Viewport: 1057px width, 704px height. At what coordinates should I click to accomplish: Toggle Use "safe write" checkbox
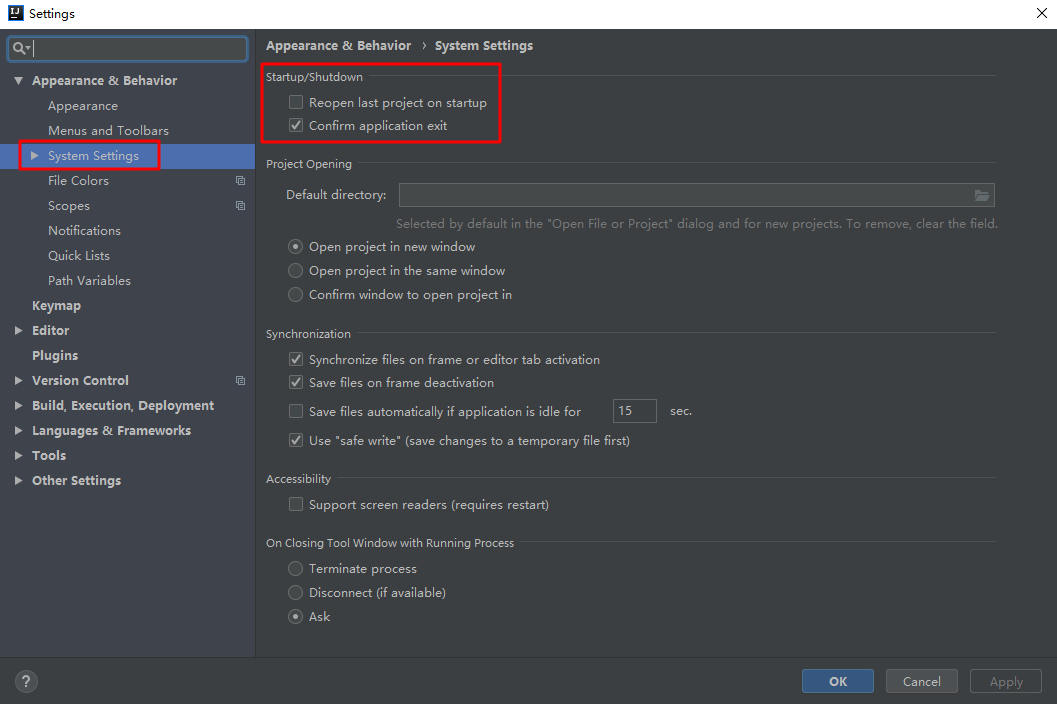click(x=295, y=440)
